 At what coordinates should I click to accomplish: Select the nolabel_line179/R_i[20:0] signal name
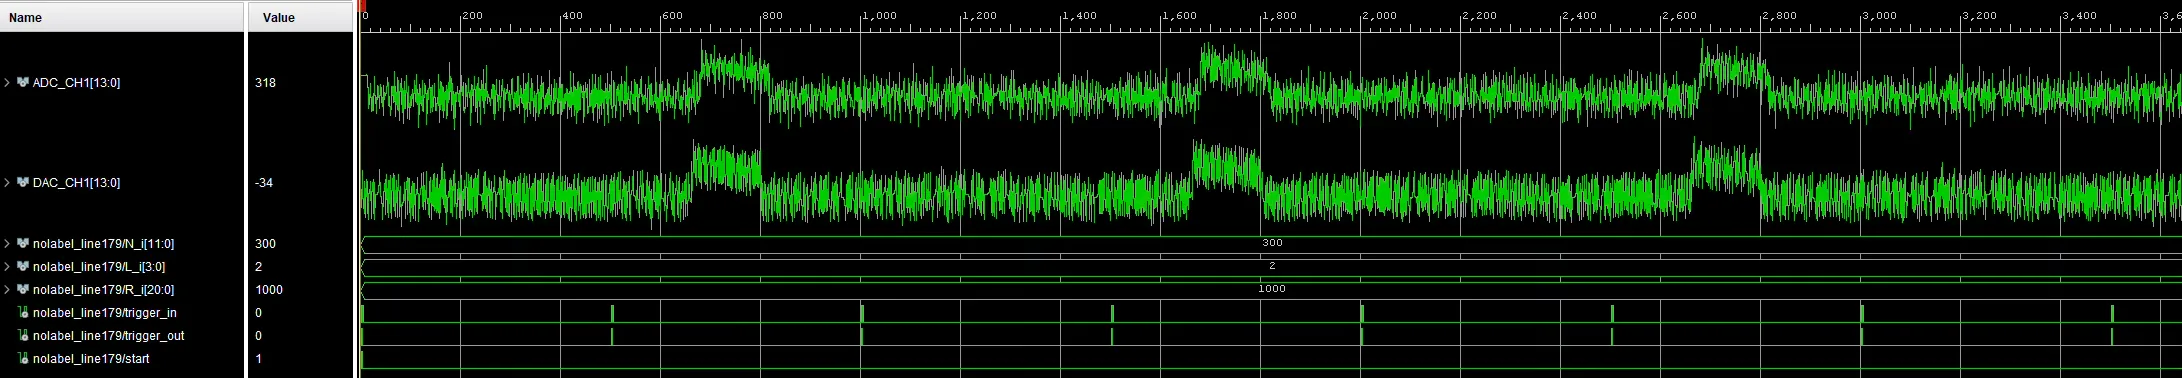[103, 290]
